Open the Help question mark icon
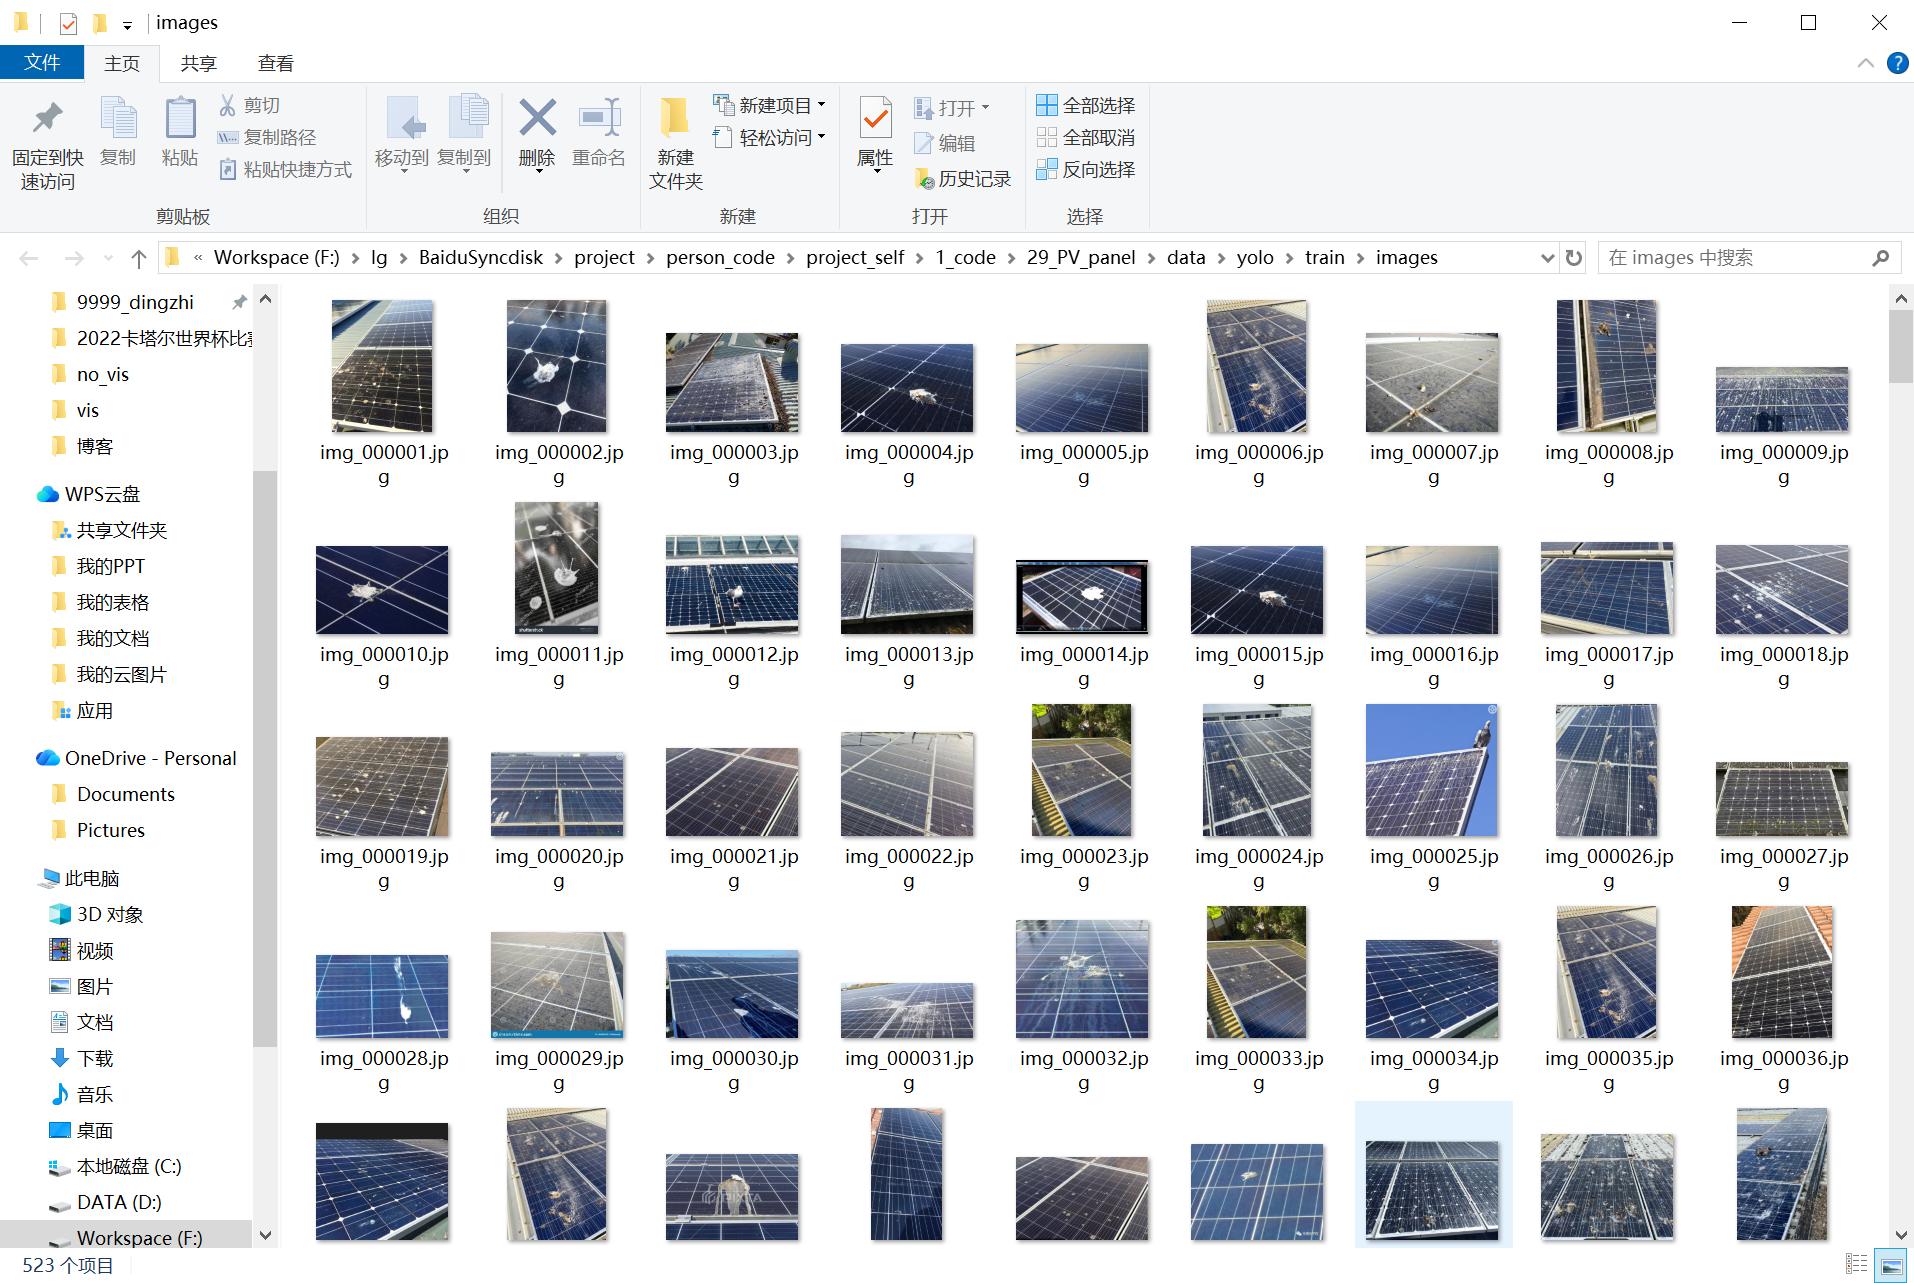The image size is (1914, 1283). coord(1897,63)
